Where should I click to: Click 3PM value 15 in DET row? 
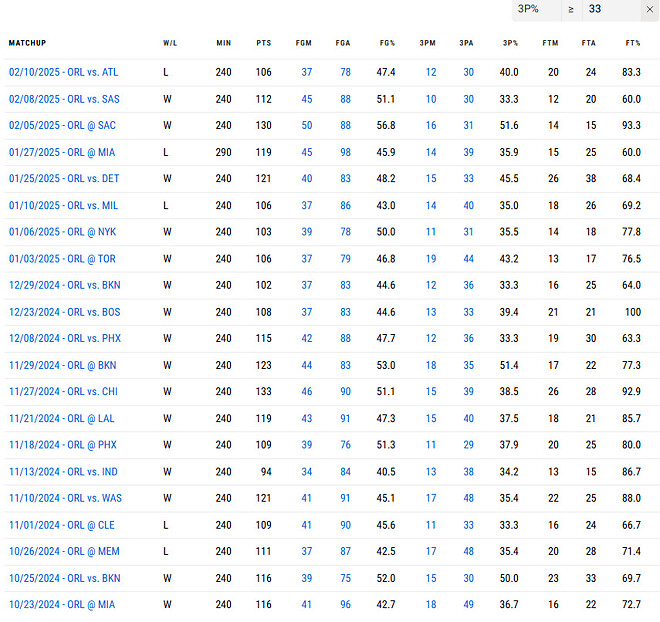[x=431, y=178]
